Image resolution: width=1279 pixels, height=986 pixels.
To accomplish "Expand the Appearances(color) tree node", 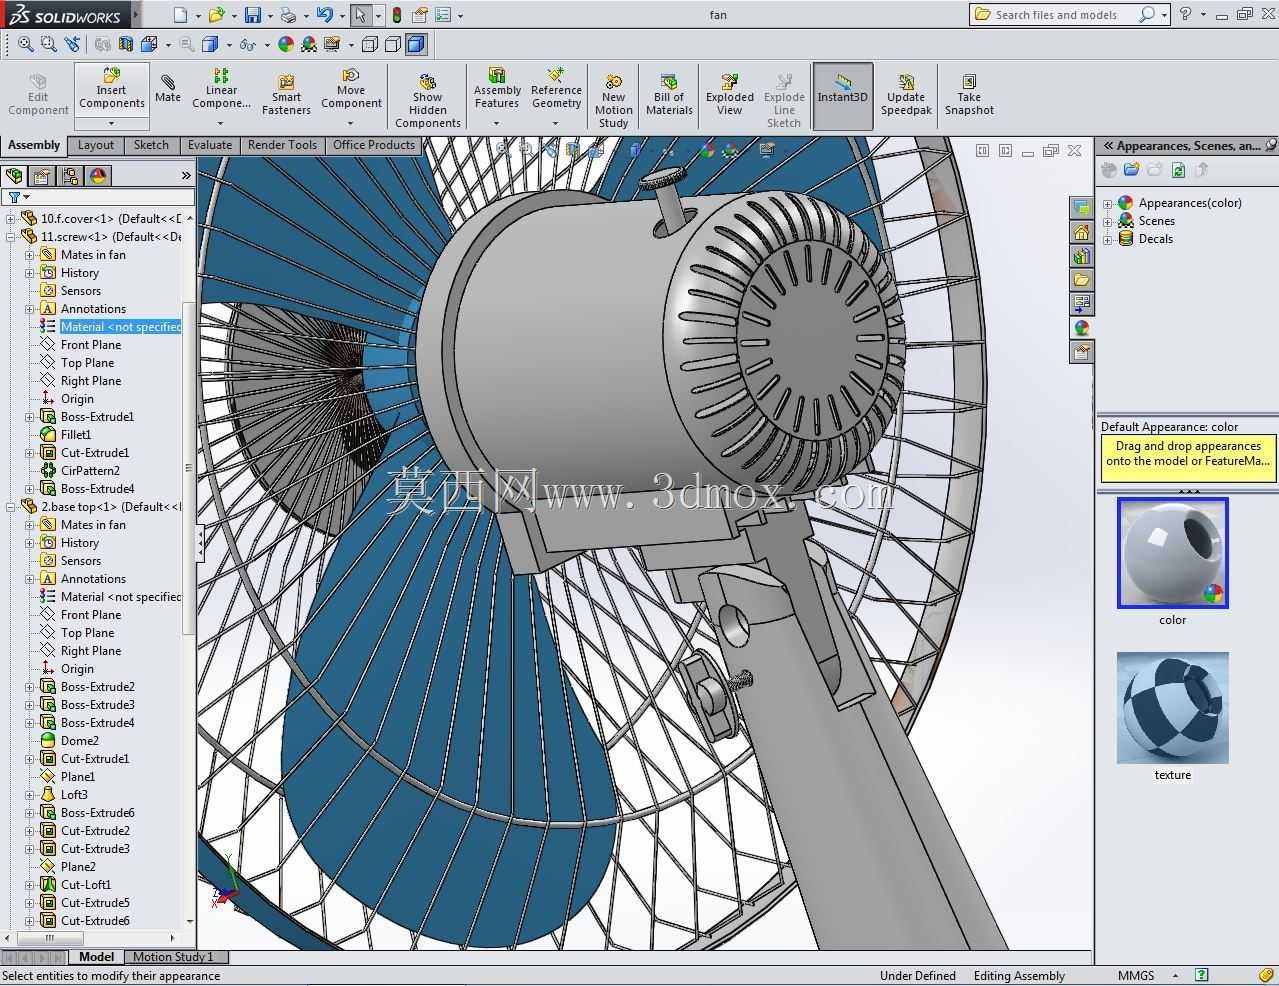I will (1108, 203).
